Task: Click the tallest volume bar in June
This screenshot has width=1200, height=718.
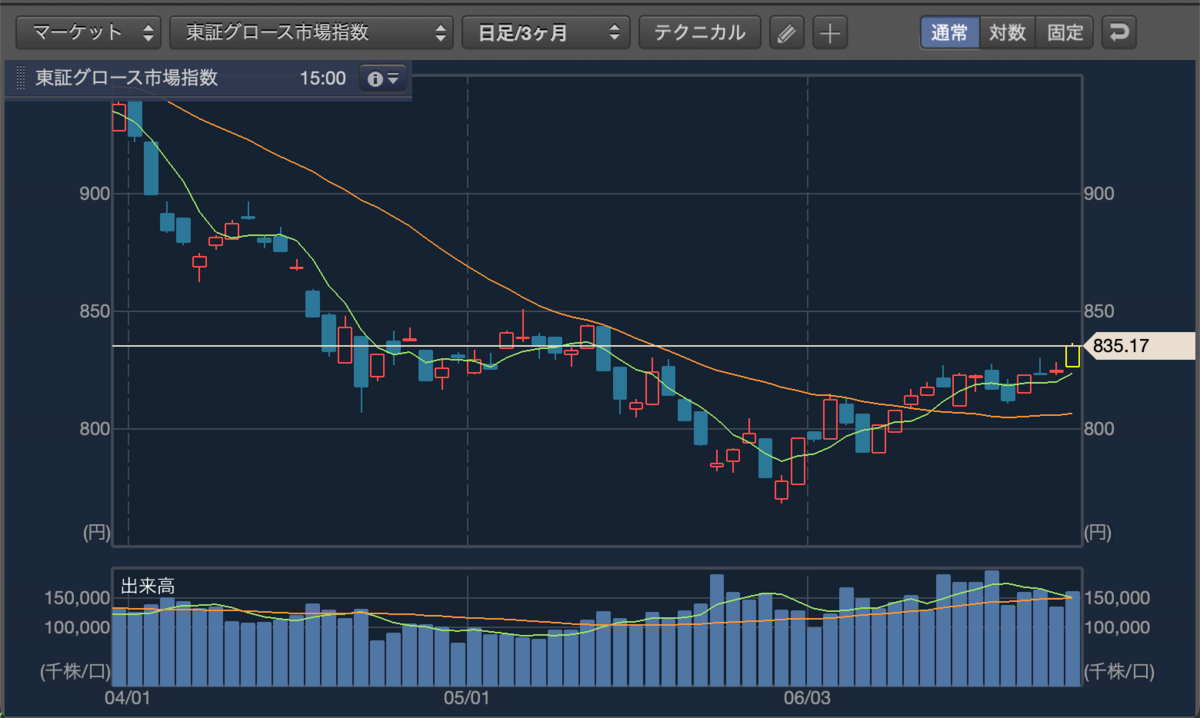Action: coord(992,628)
